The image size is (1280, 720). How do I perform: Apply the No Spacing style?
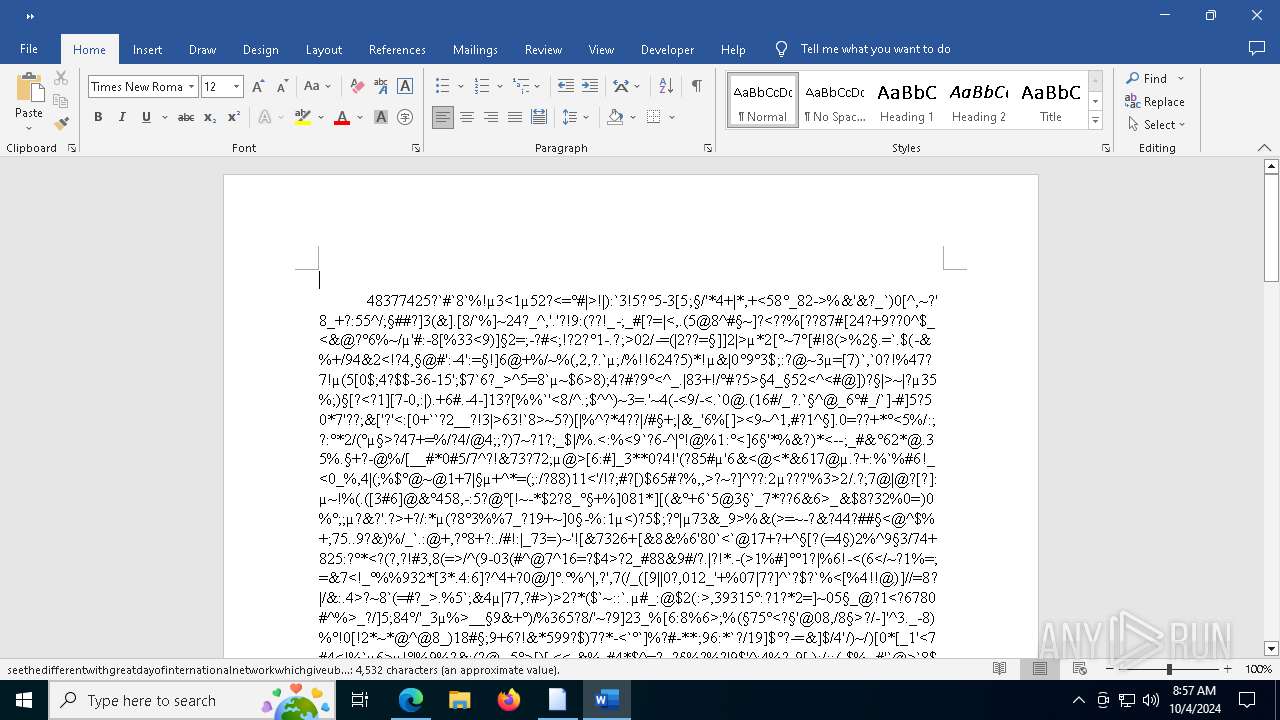click(x=835, y=100)
